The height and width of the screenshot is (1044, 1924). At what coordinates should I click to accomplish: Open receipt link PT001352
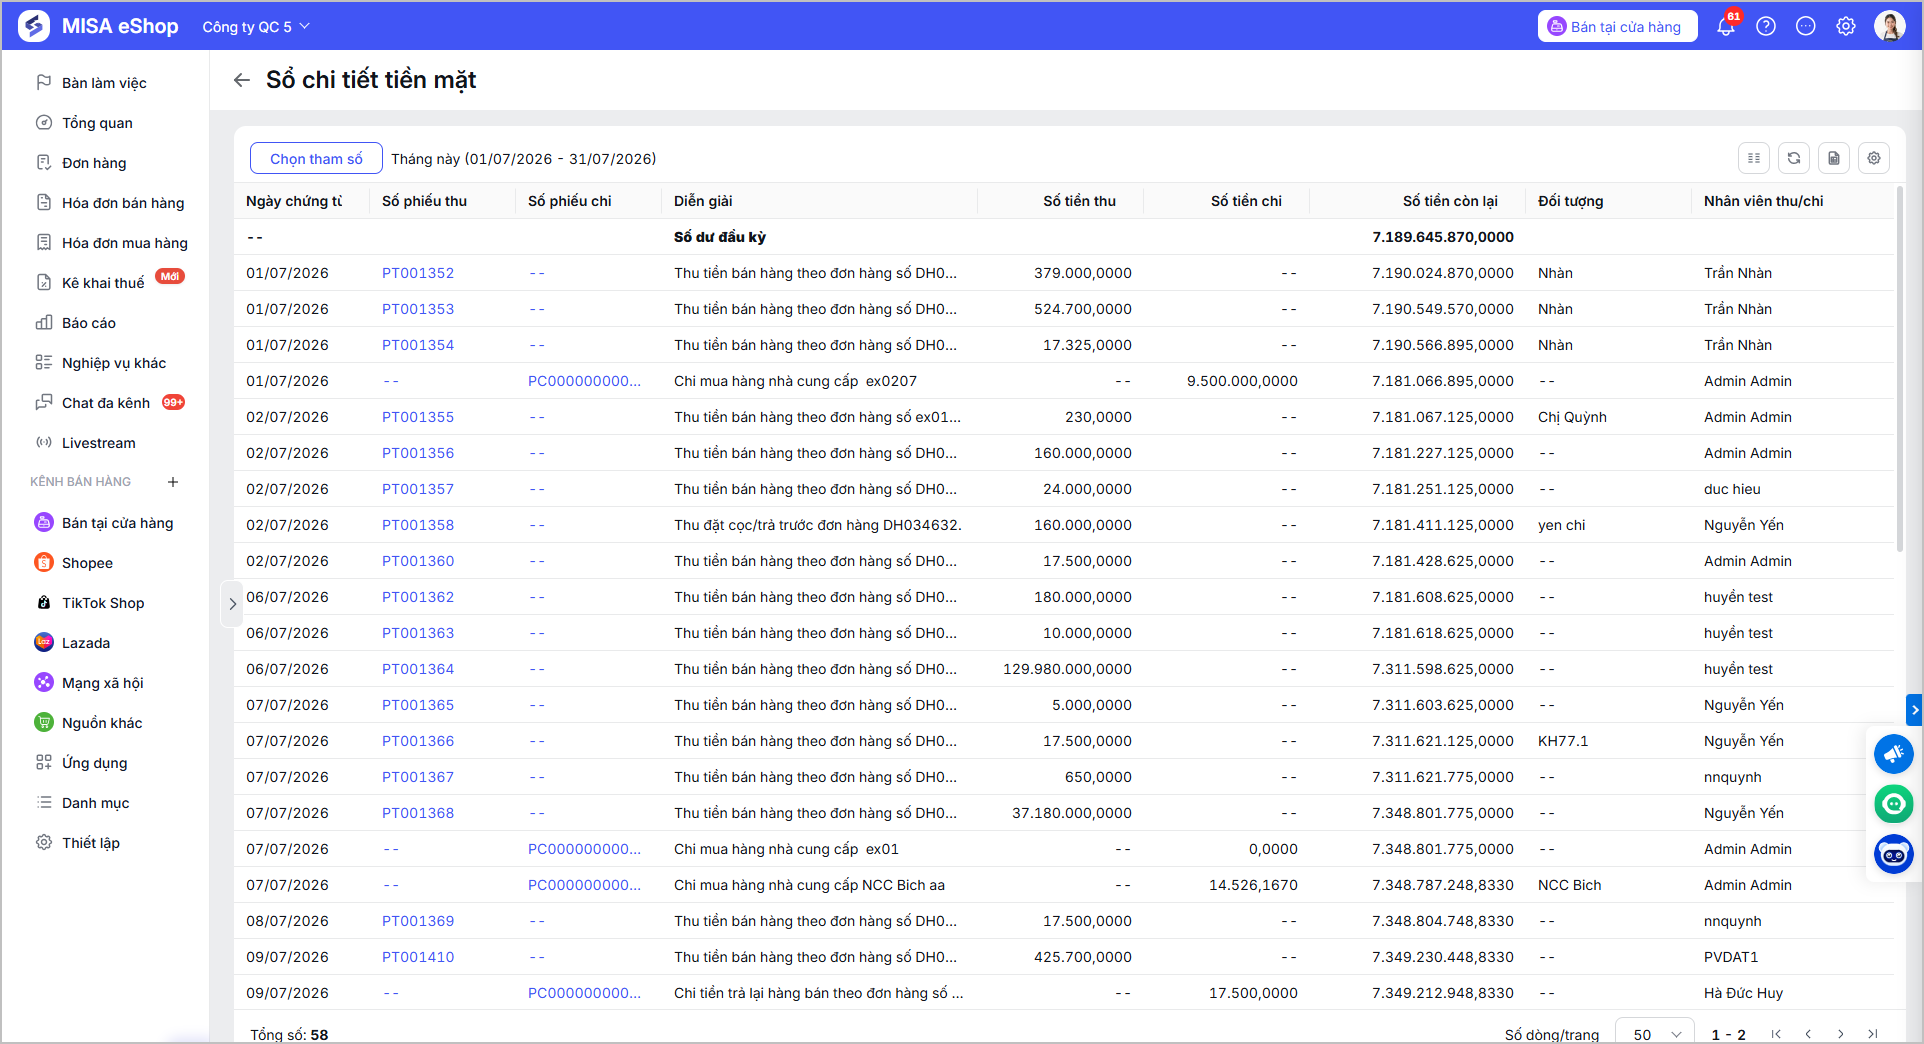[418, 273]
